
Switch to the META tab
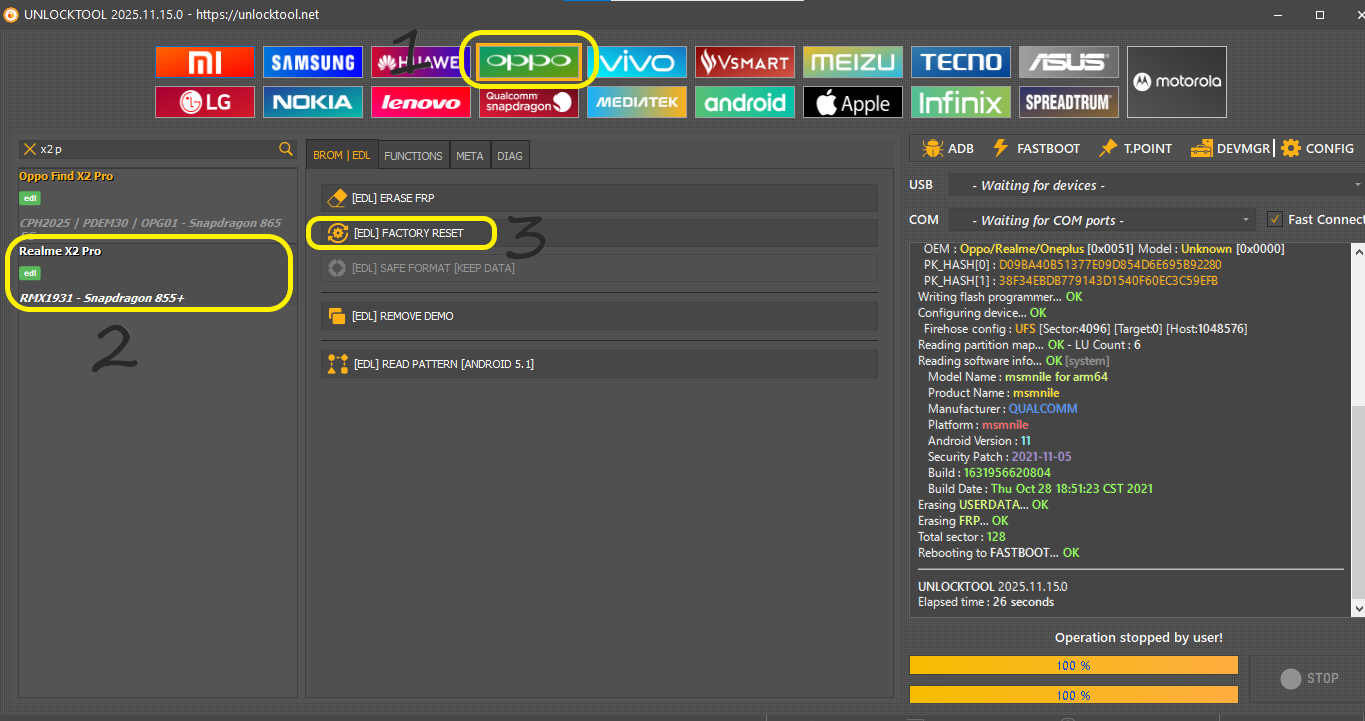pos(470,156)
